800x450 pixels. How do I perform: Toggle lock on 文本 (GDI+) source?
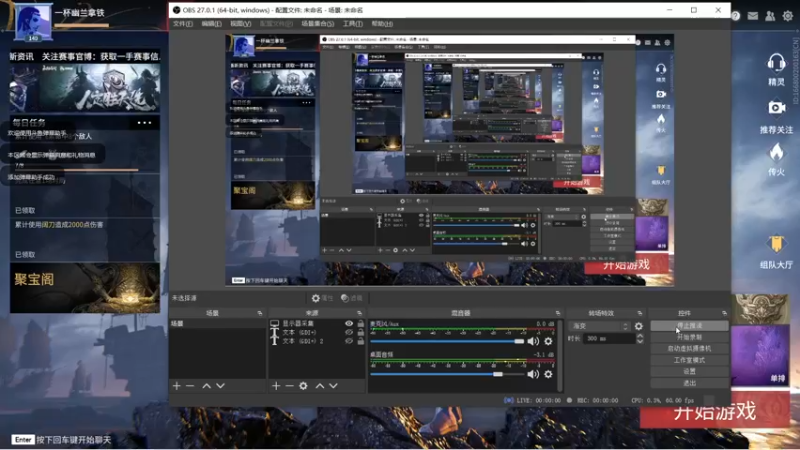coord(361,332)
